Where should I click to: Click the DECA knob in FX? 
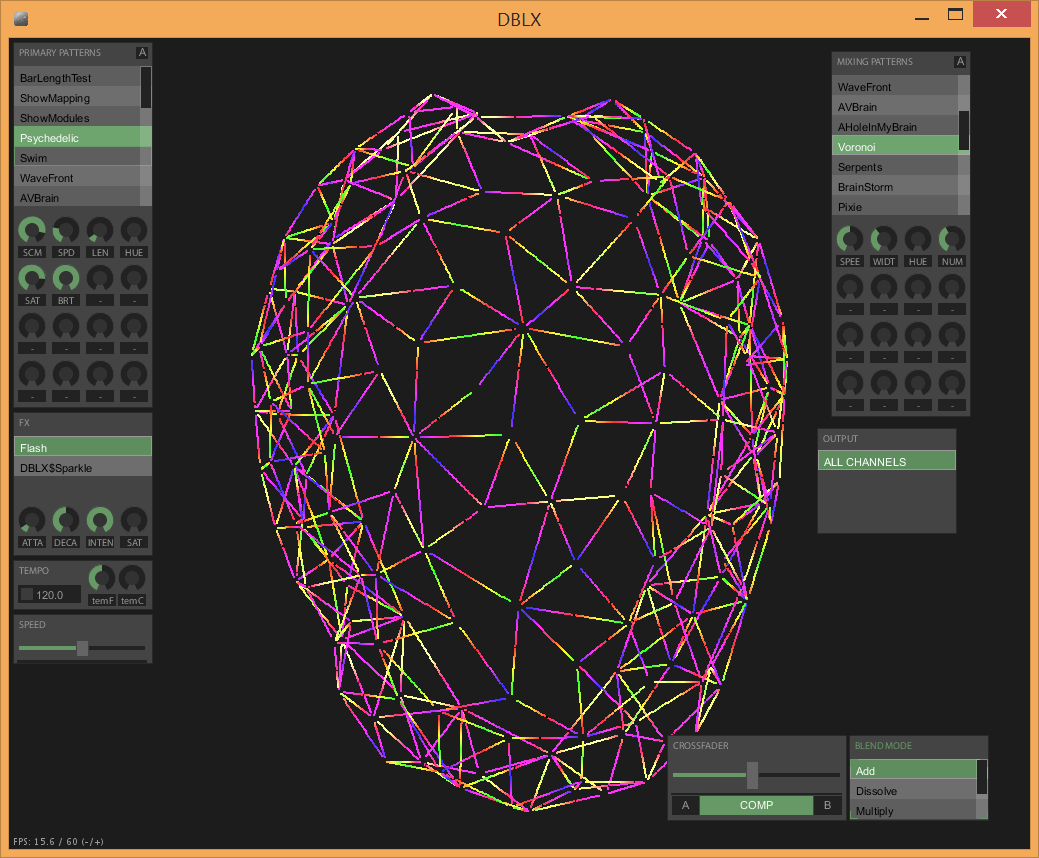tap(66, 520)
